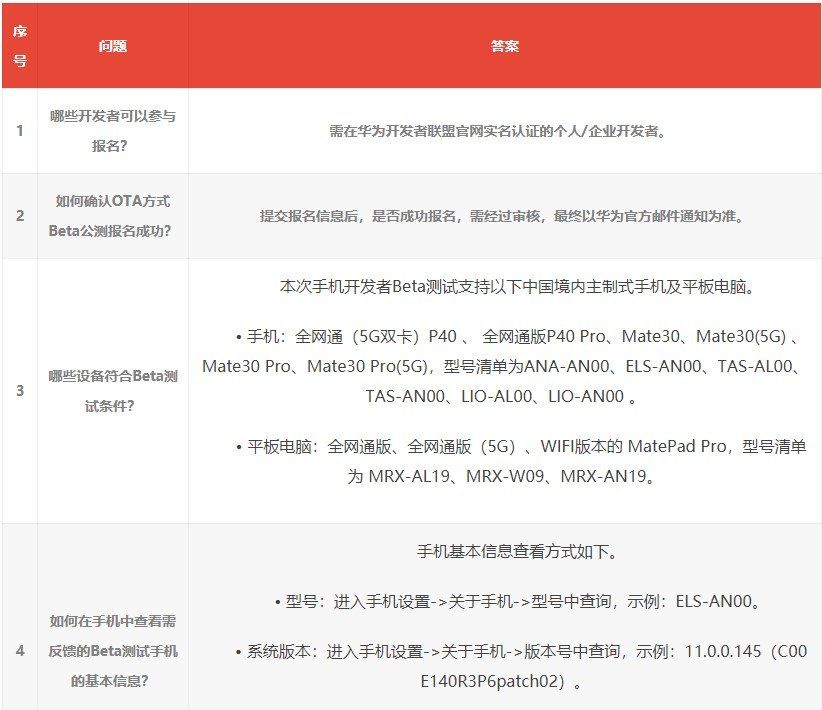822x710 pixels.
Task: Click the line starting Mate30 Pro、Mate30 Pro(5G)
Action: tap(502, 366)
